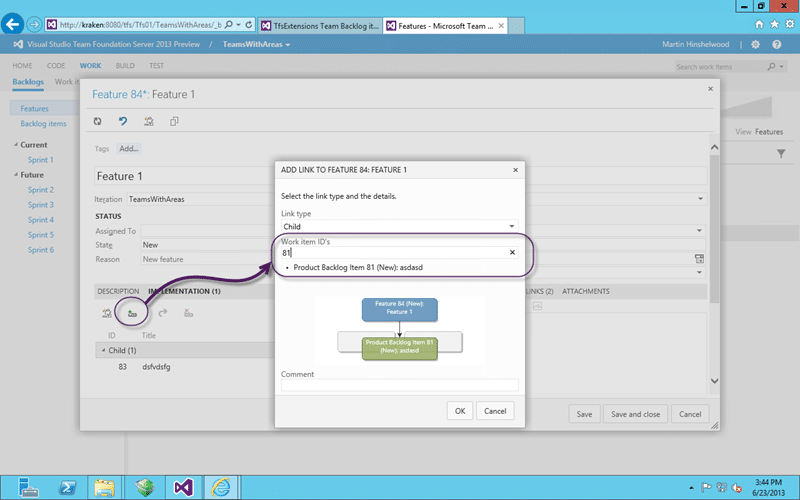Click the work item refresh icon
This screenshot has height=500, width=800.
97,121
